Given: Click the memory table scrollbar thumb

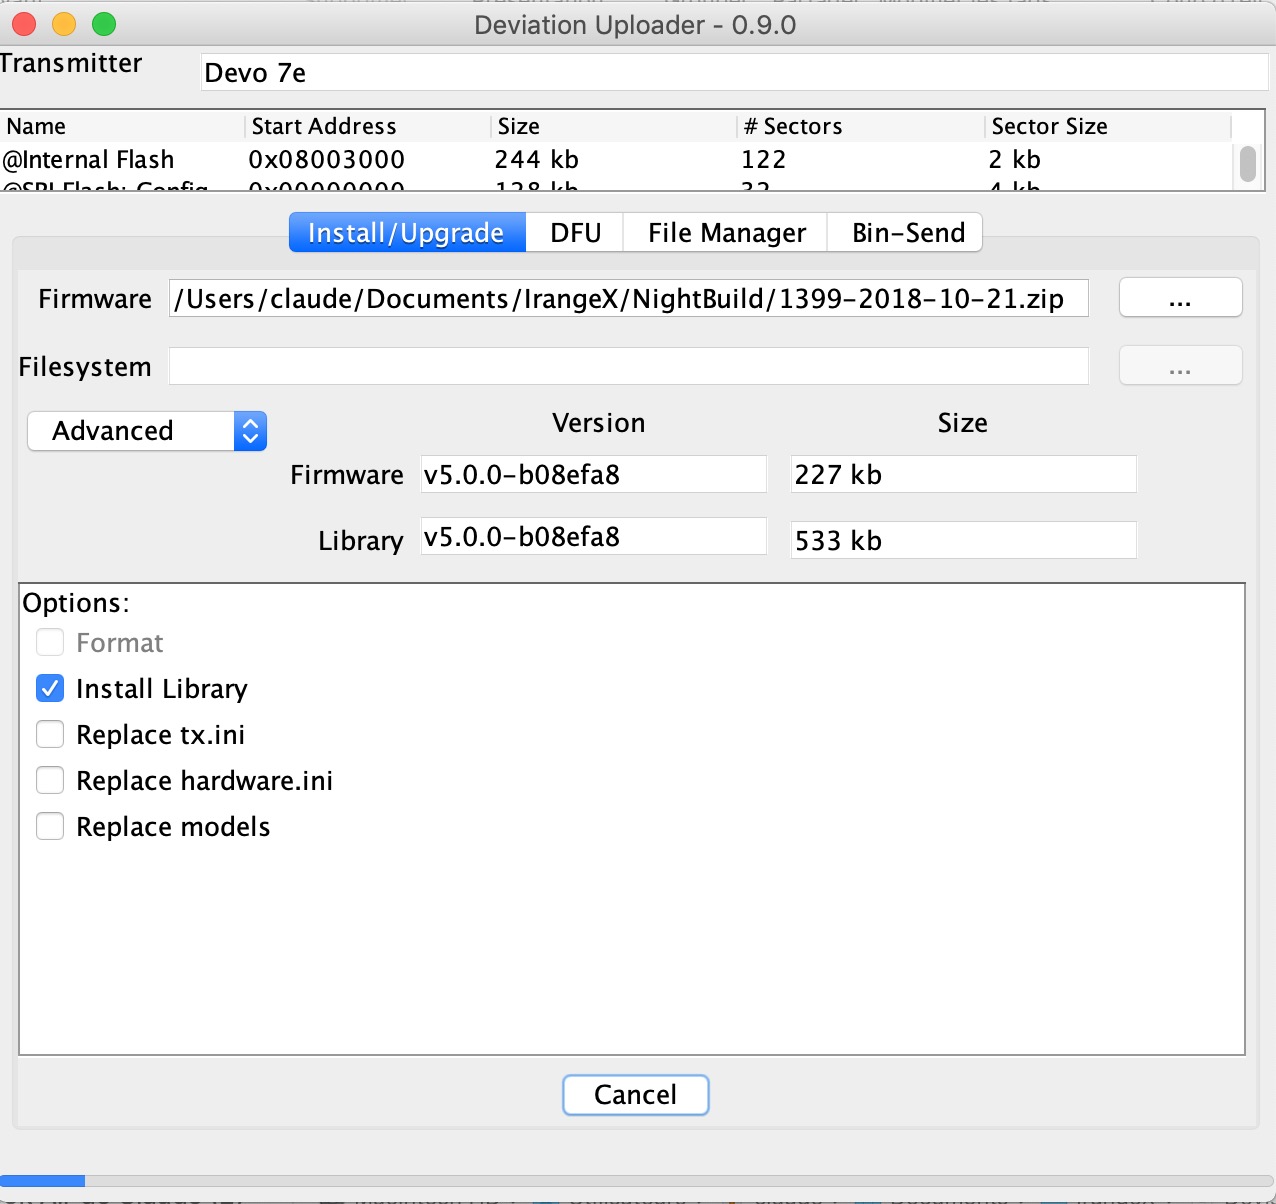Looking at the screenshot, I should (x=1248, y=164).
